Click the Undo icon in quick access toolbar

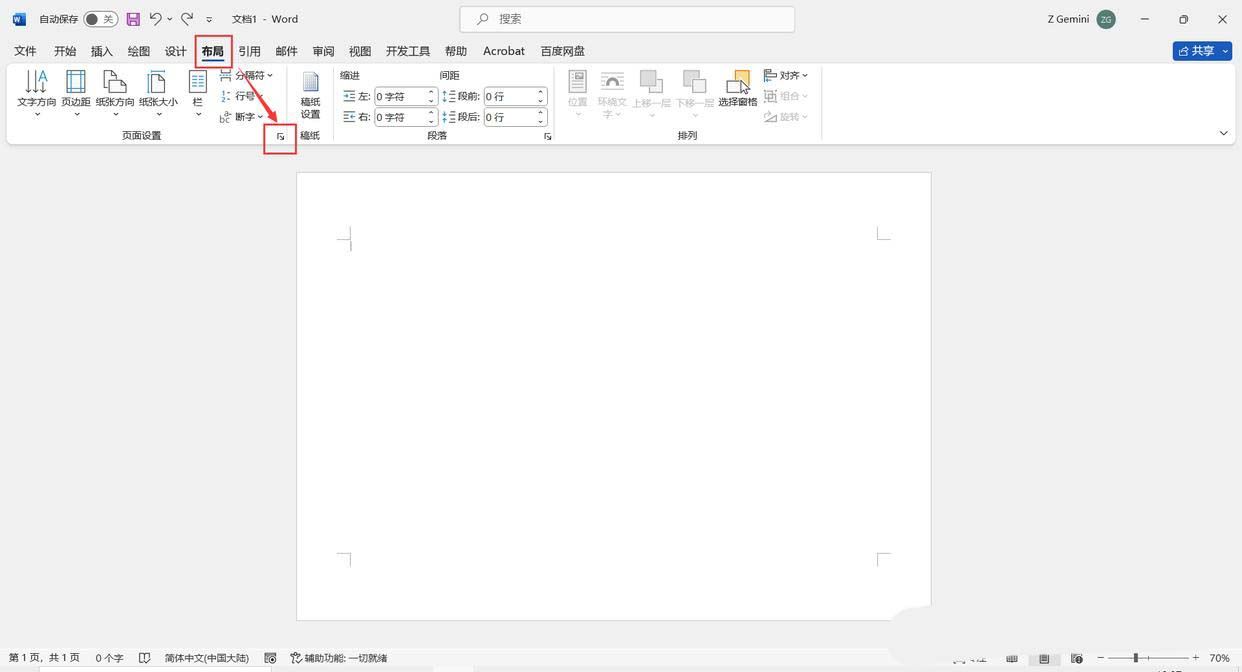tap(157, 18)
